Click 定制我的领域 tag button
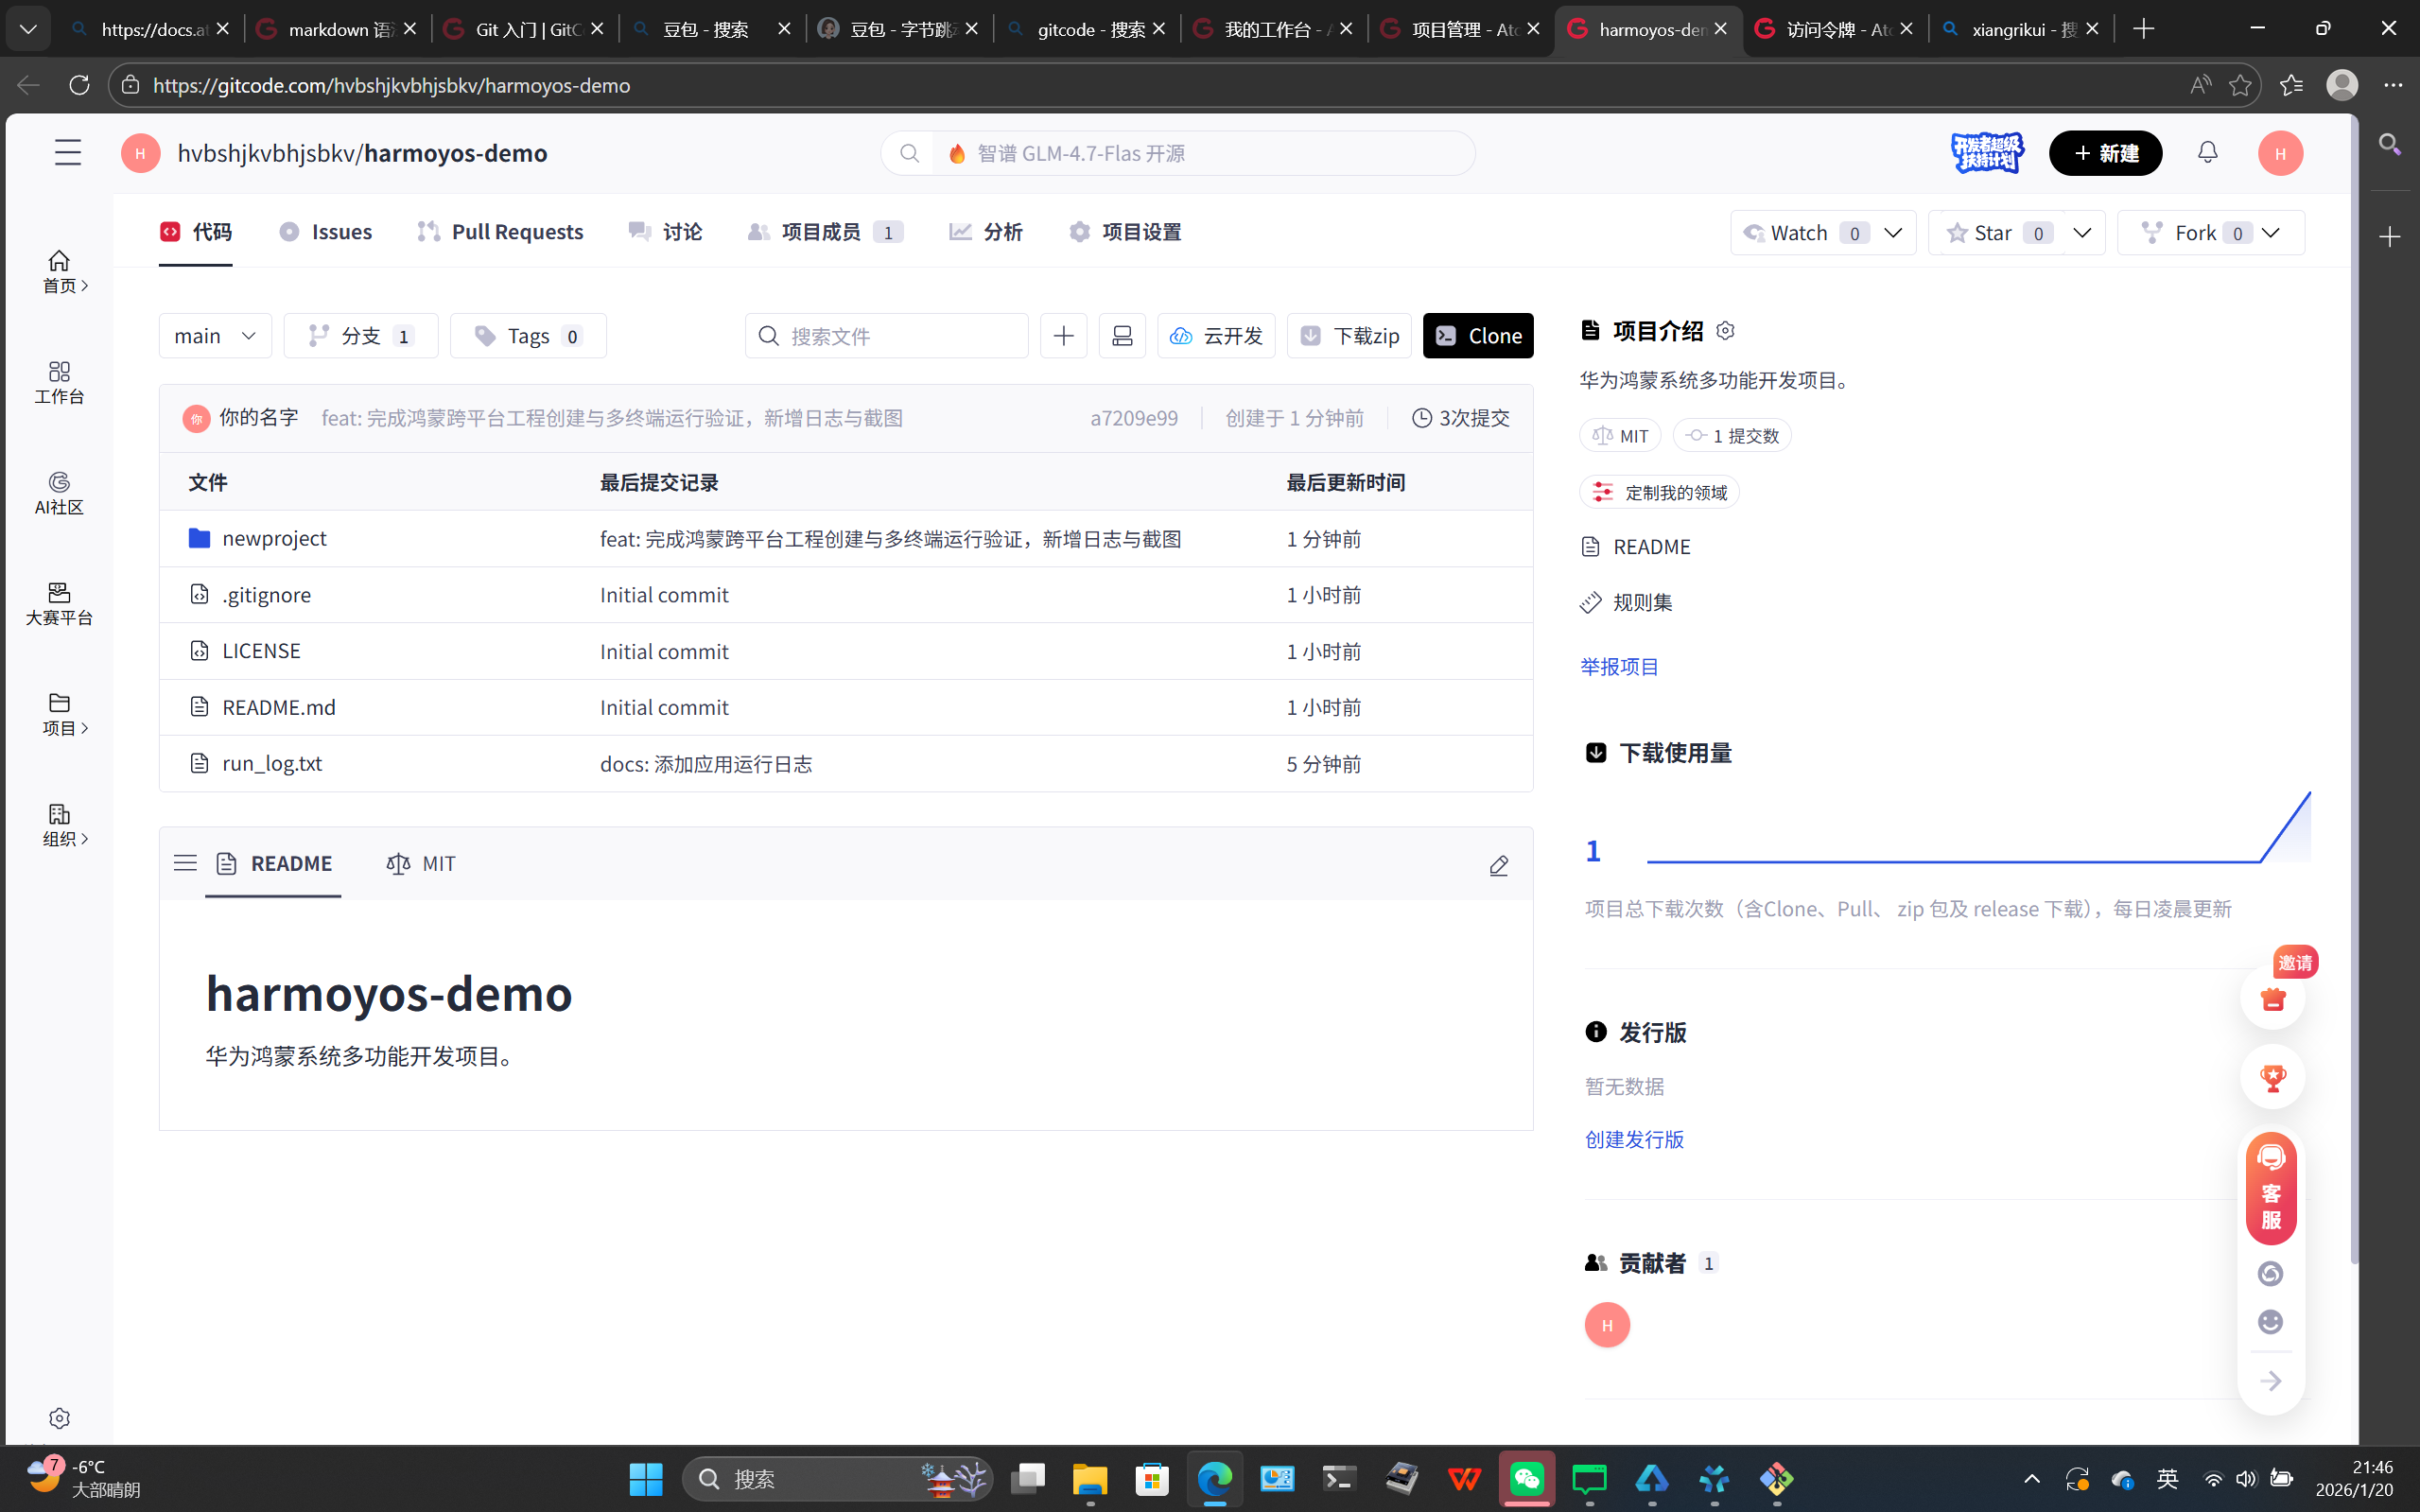This screenshot has width=2420, height=1512. (x=1660, y=492)
